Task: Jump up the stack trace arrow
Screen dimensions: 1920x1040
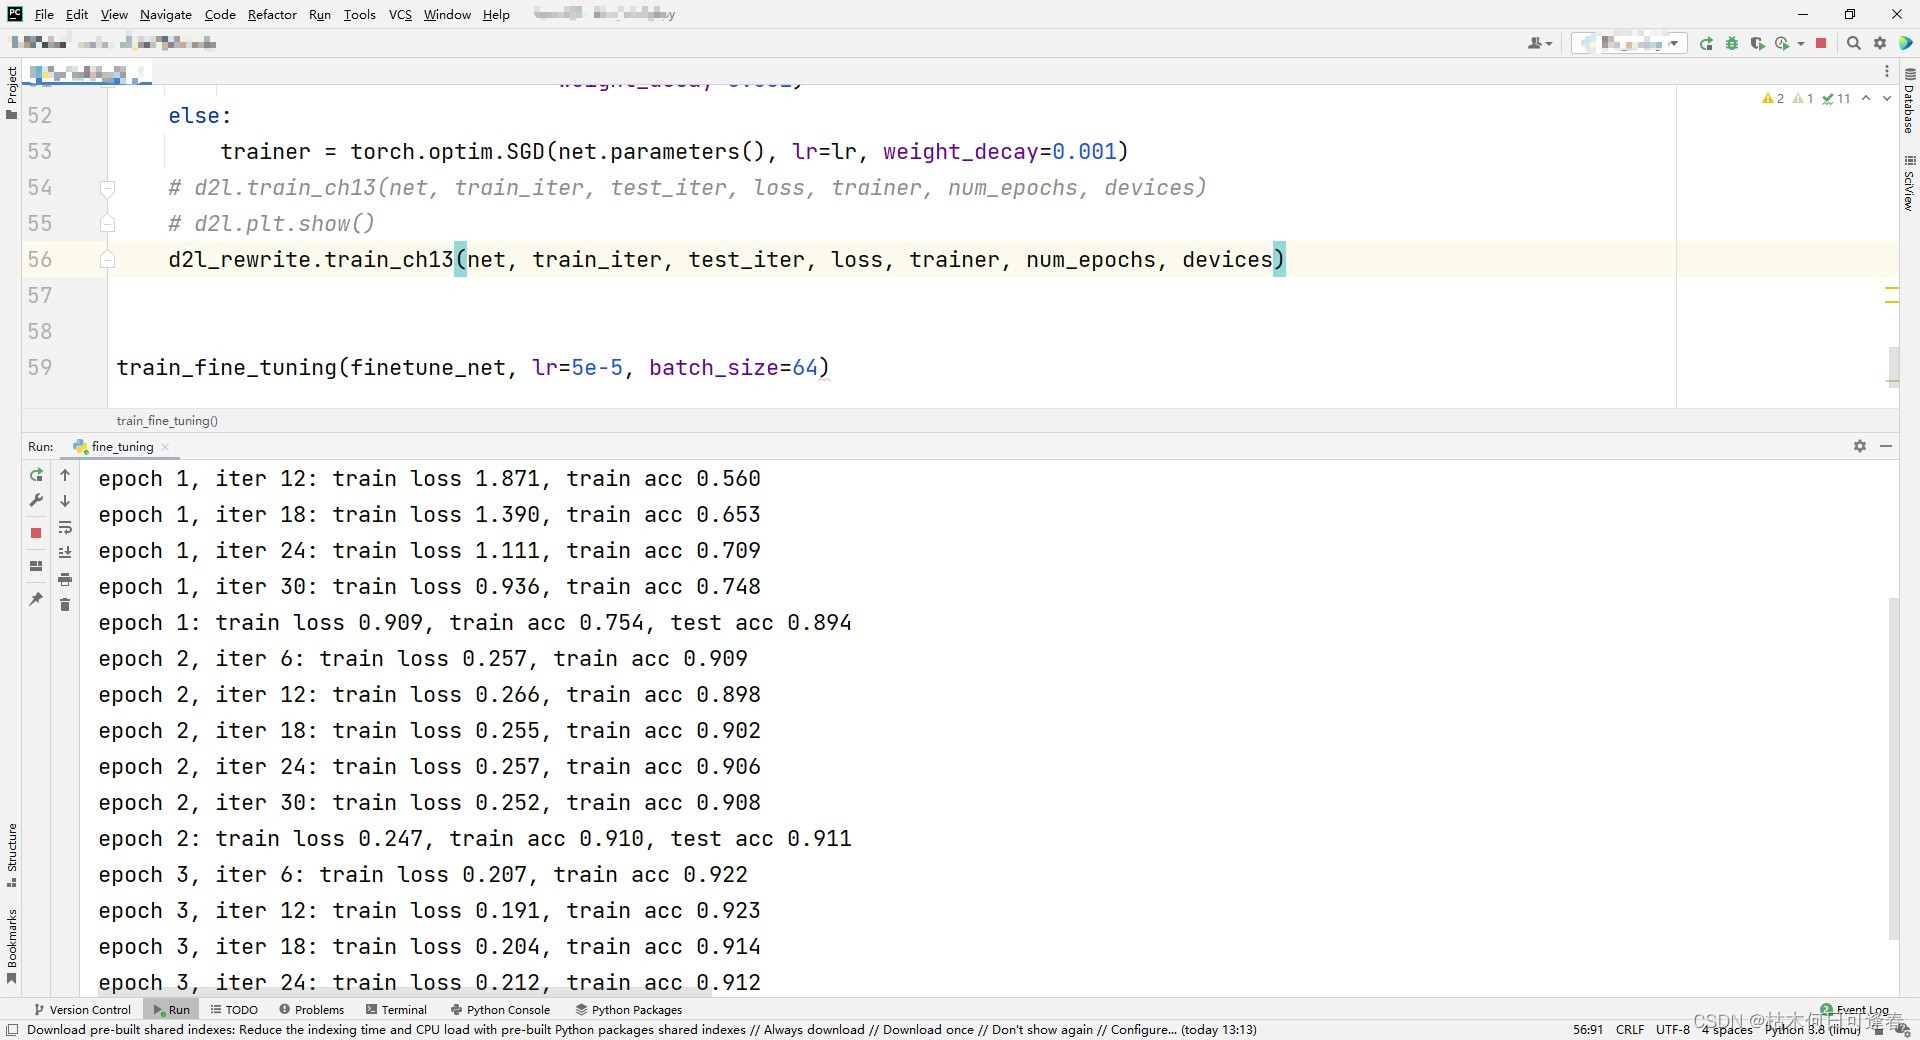Action: (65, 476)
